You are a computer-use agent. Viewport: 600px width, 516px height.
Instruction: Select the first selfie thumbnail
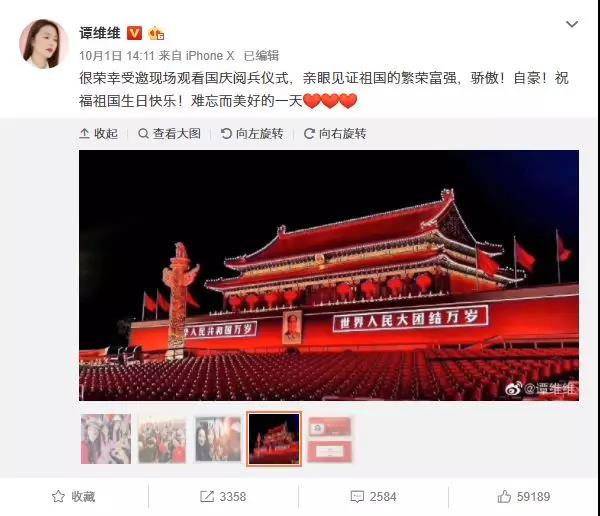[106, 439]
